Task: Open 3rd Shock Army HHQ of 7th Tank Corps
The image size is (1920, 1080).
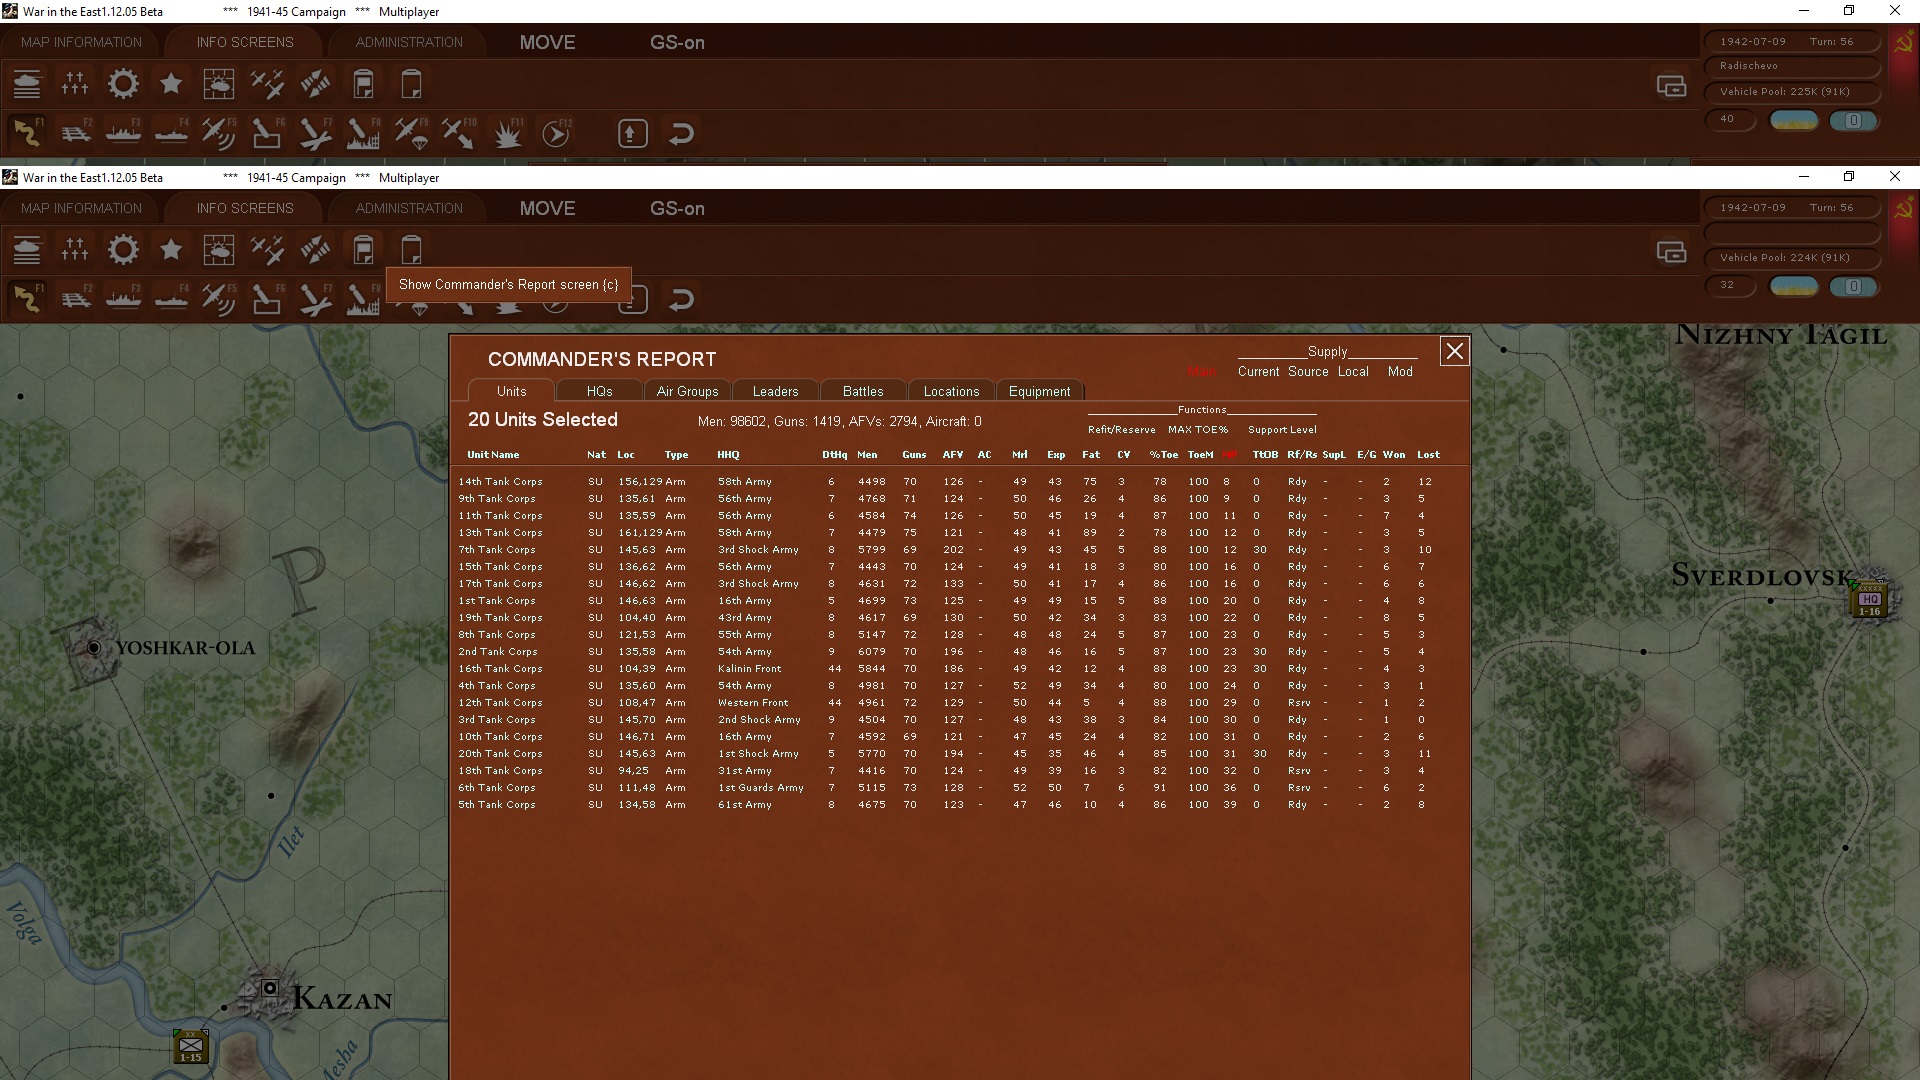Action: tap(758, 550)
